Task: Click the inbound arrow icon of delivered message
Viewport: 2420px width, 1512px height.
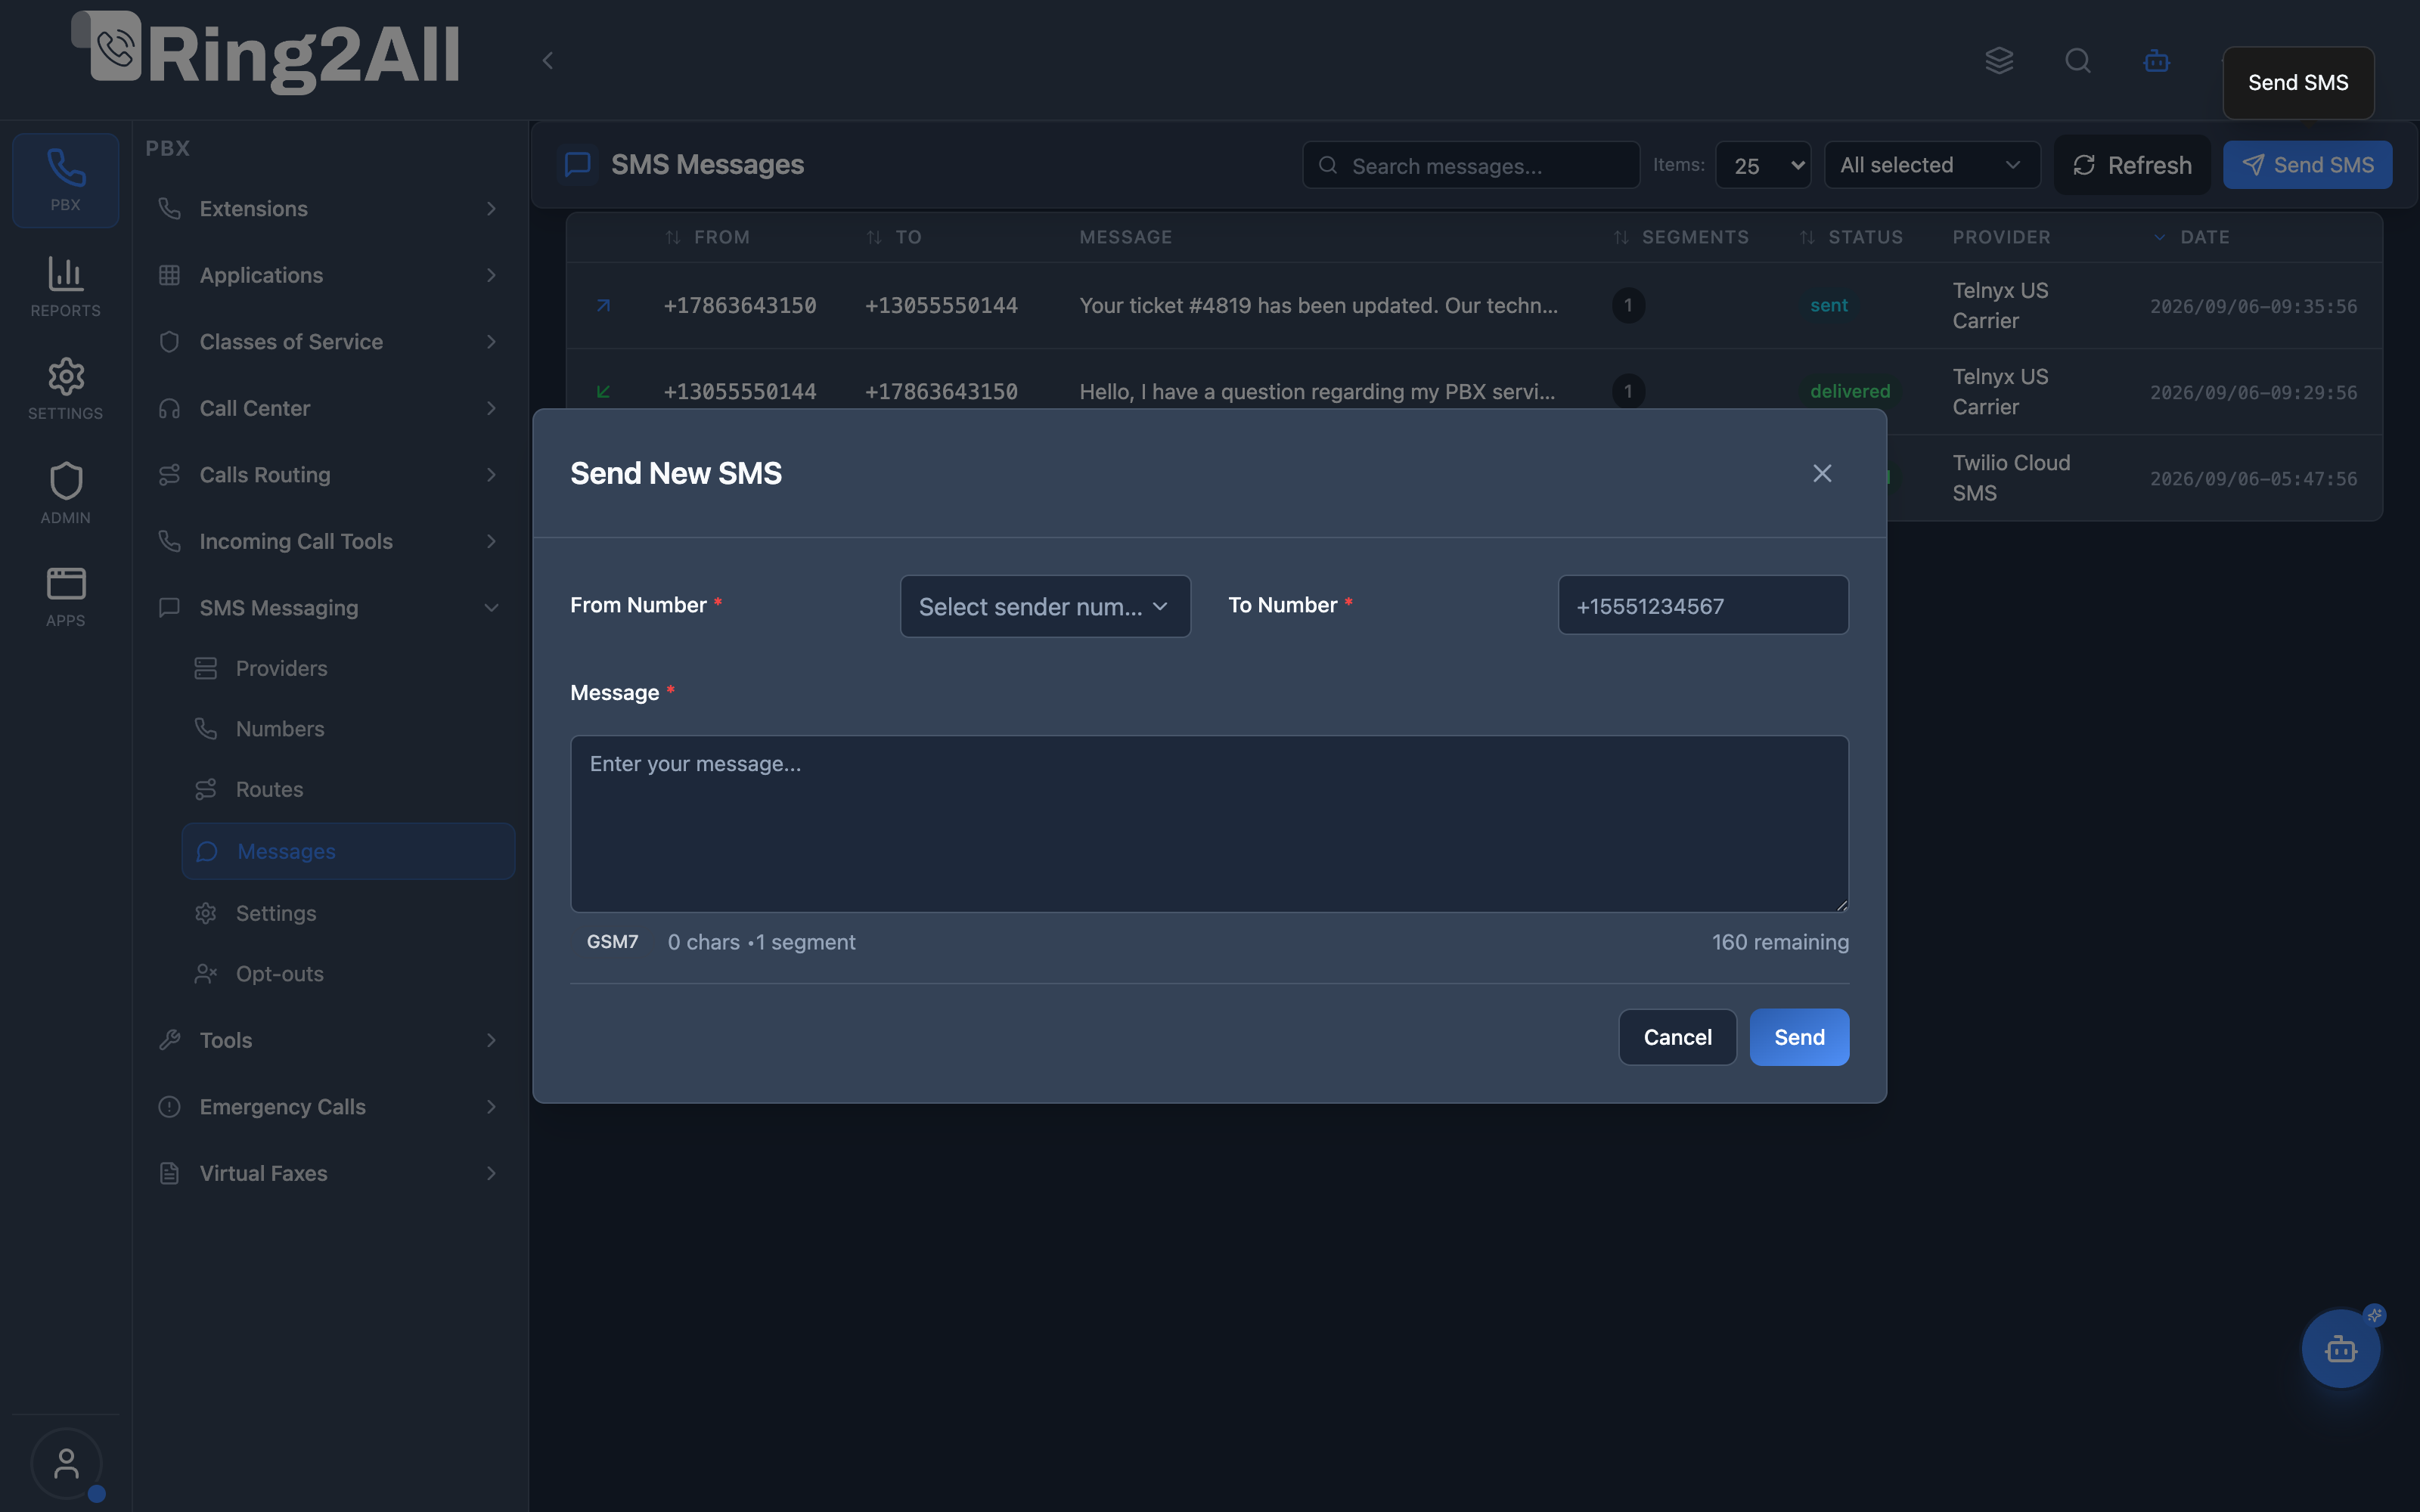Action: tap(603, 392)
